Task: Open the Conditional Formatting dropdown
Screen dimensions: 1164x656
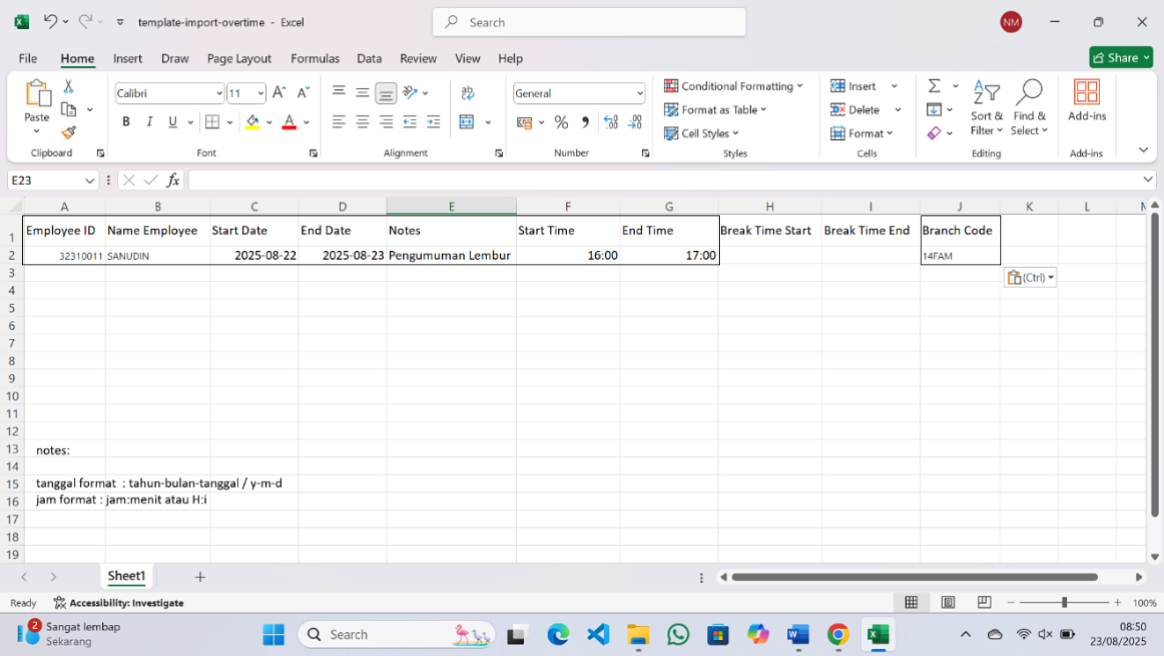Action: (734, 86)
